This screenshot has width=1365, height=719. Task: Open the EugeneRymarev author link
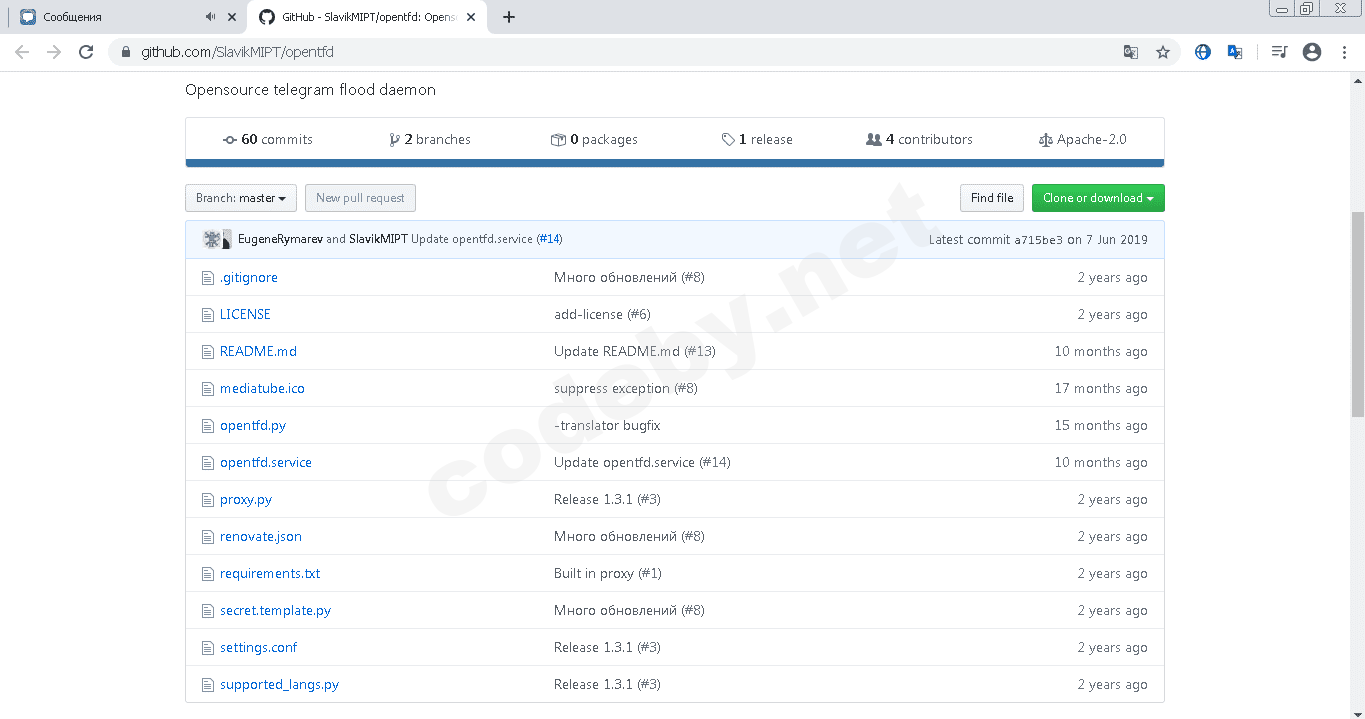tap(280, 239)
